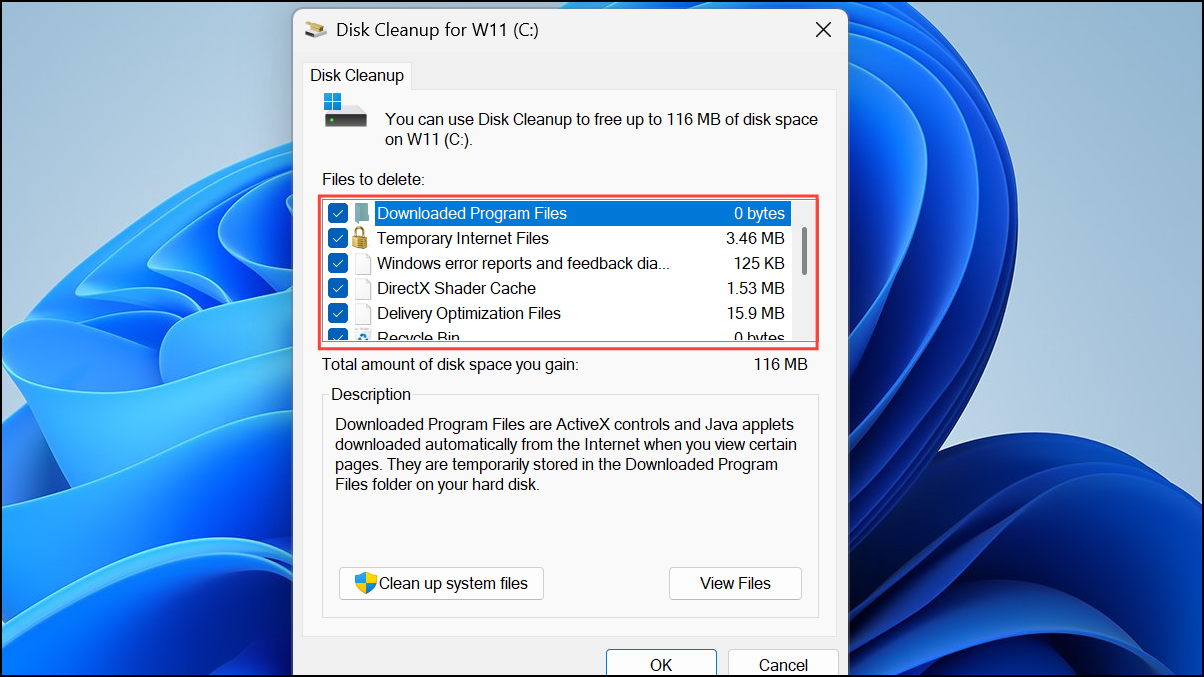Click the Files to delete list scrollbar thumb
Viewport: 1204px width, 677px height.
tap(803, 250)
